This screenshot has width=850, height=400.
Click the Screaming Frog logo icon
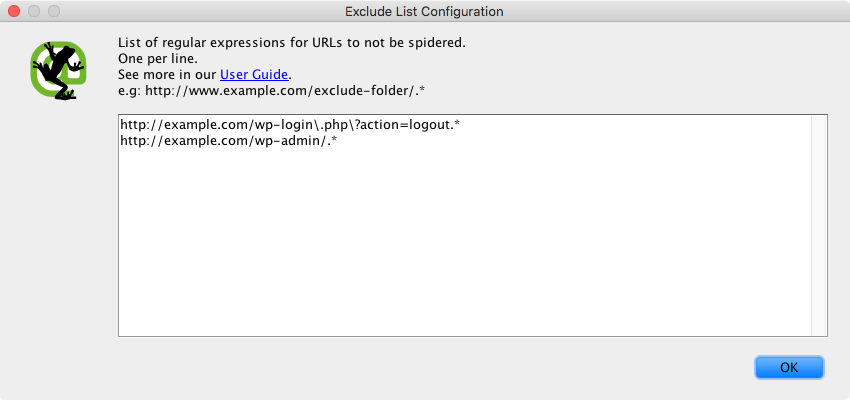click(x=58, y=71)
